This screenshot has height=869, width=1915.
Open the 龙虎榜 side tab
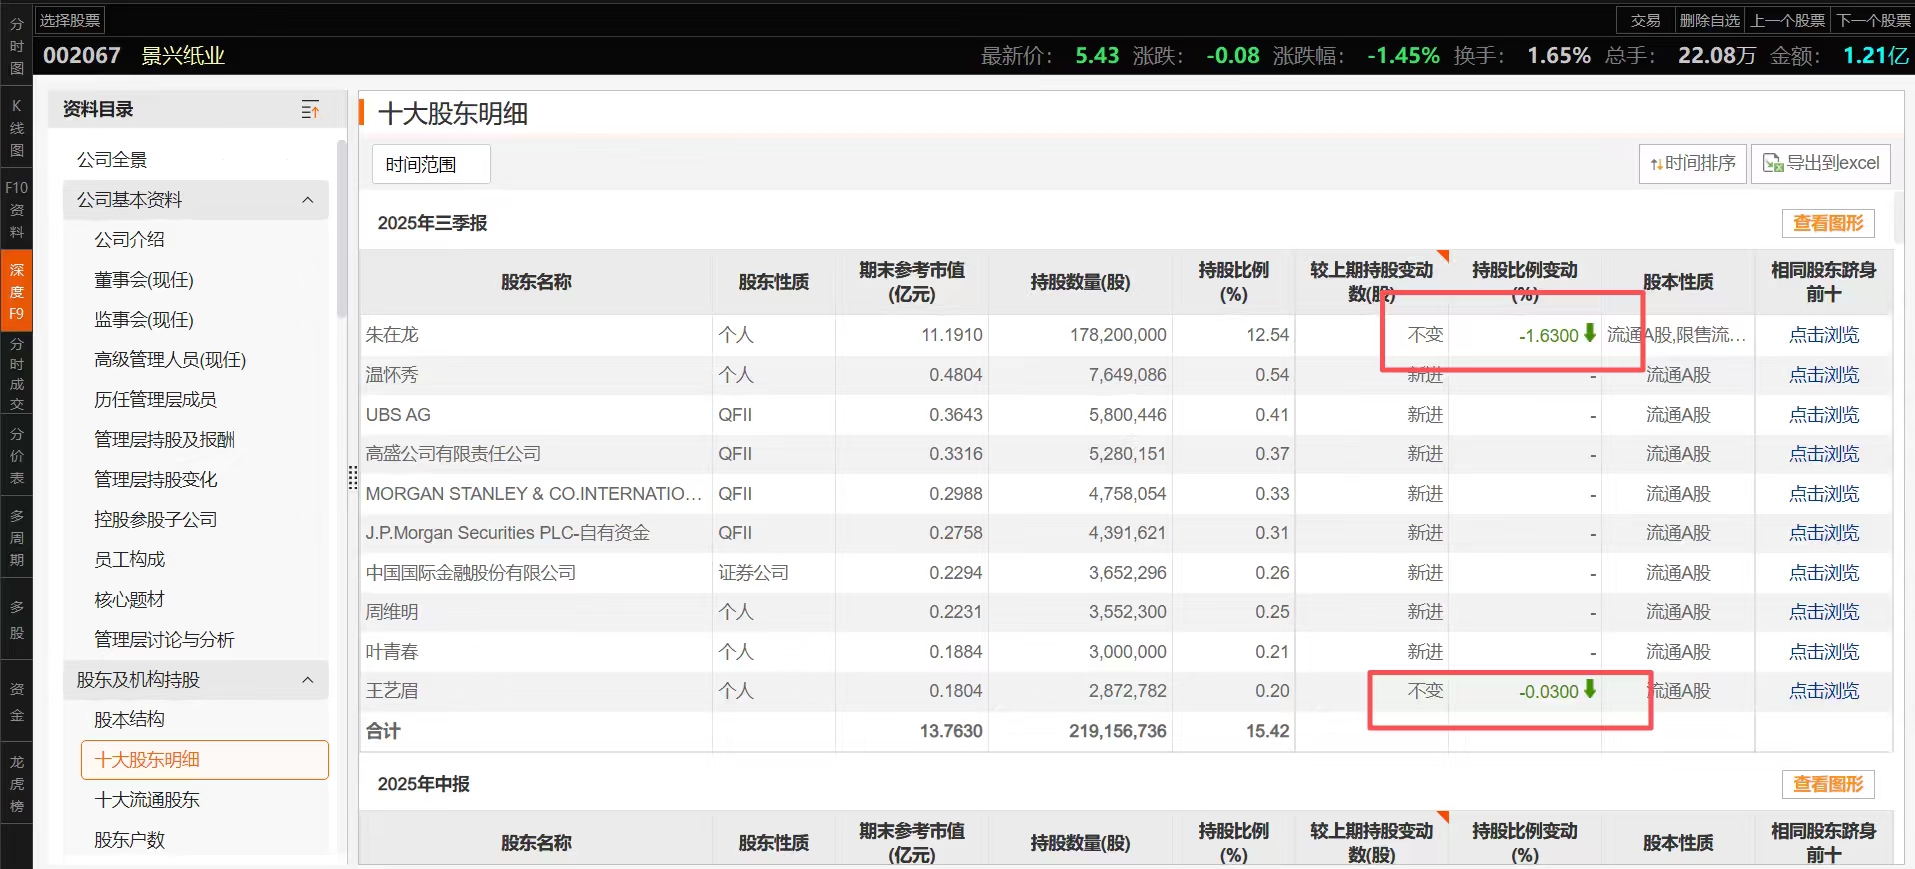point(16,784)
